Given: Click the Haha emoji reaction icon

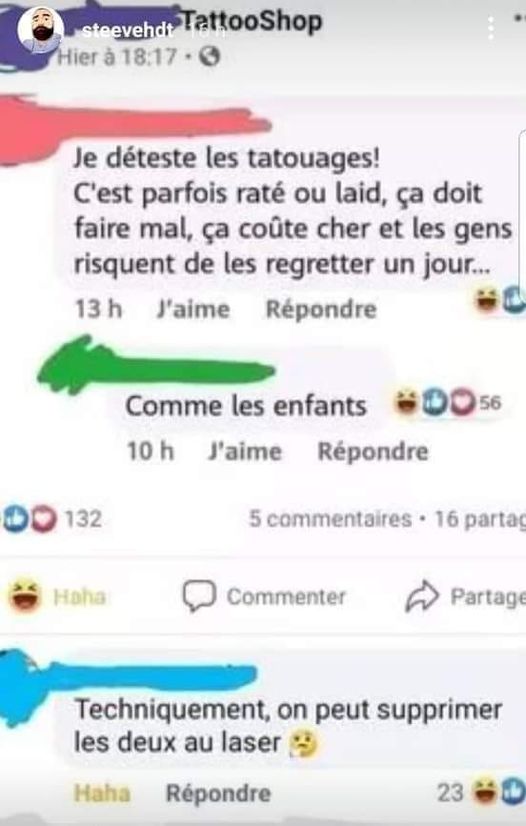Looking at the screenshot, I should coord(25,595).
